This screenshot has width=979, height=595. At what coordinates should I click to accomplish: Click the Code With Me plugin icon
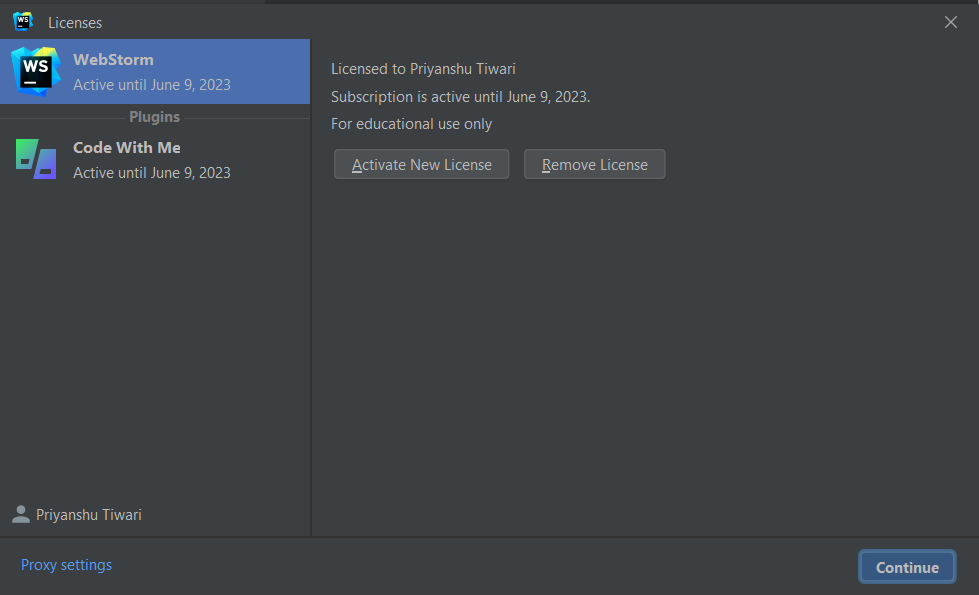coord(36,159)
